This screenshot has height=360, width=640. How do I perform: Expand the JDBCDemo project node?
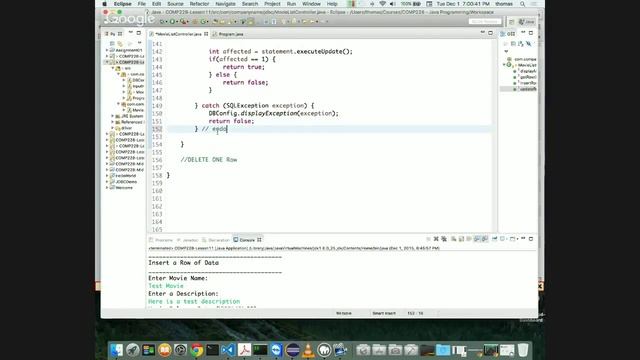(x=107, y=182)
